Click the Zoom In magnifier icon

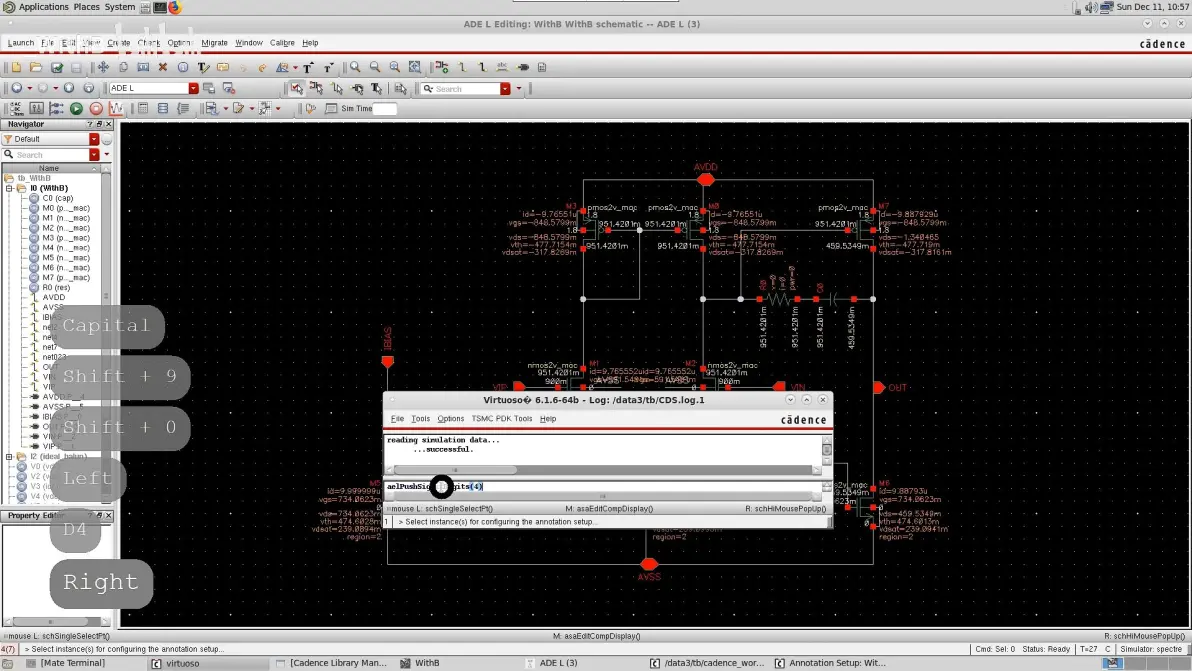coord(355,68)
